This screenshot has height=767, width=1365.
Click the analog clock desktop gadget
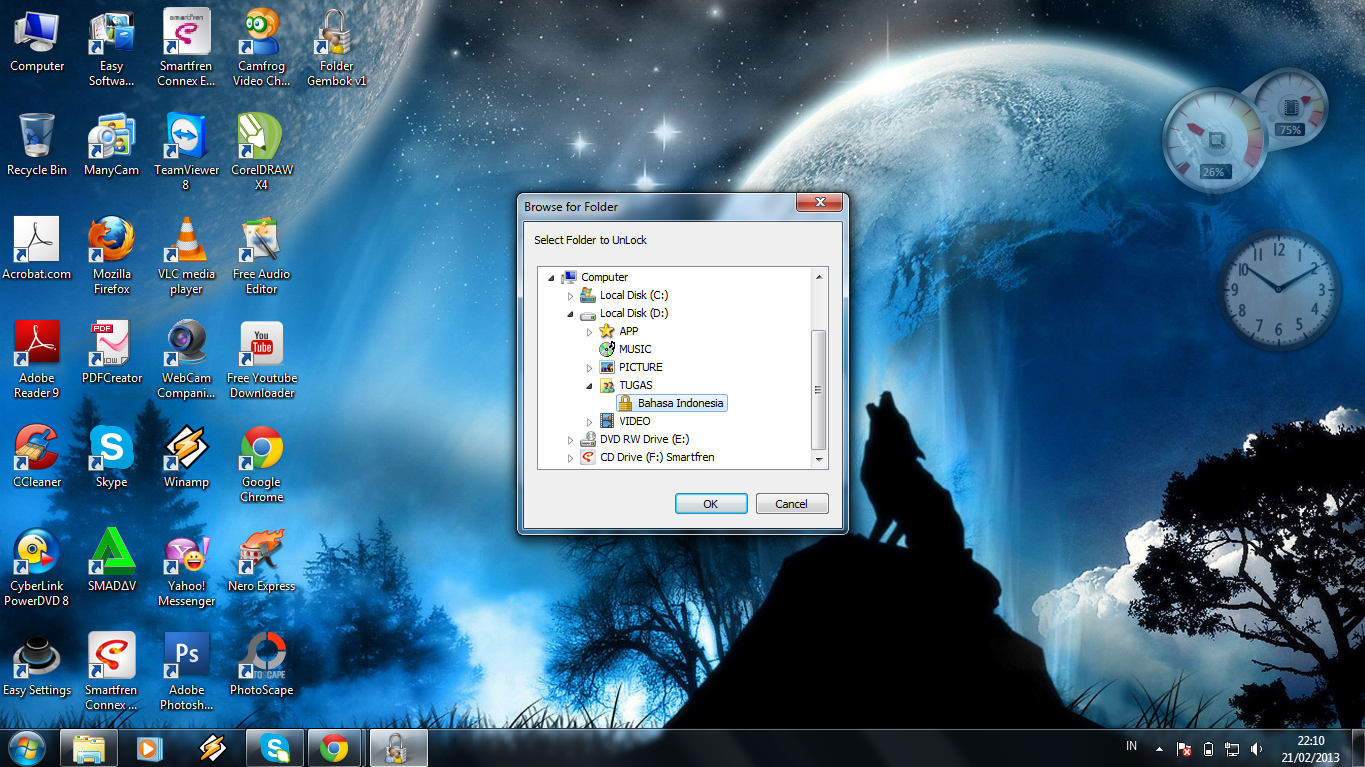[x=1279, y=290]
